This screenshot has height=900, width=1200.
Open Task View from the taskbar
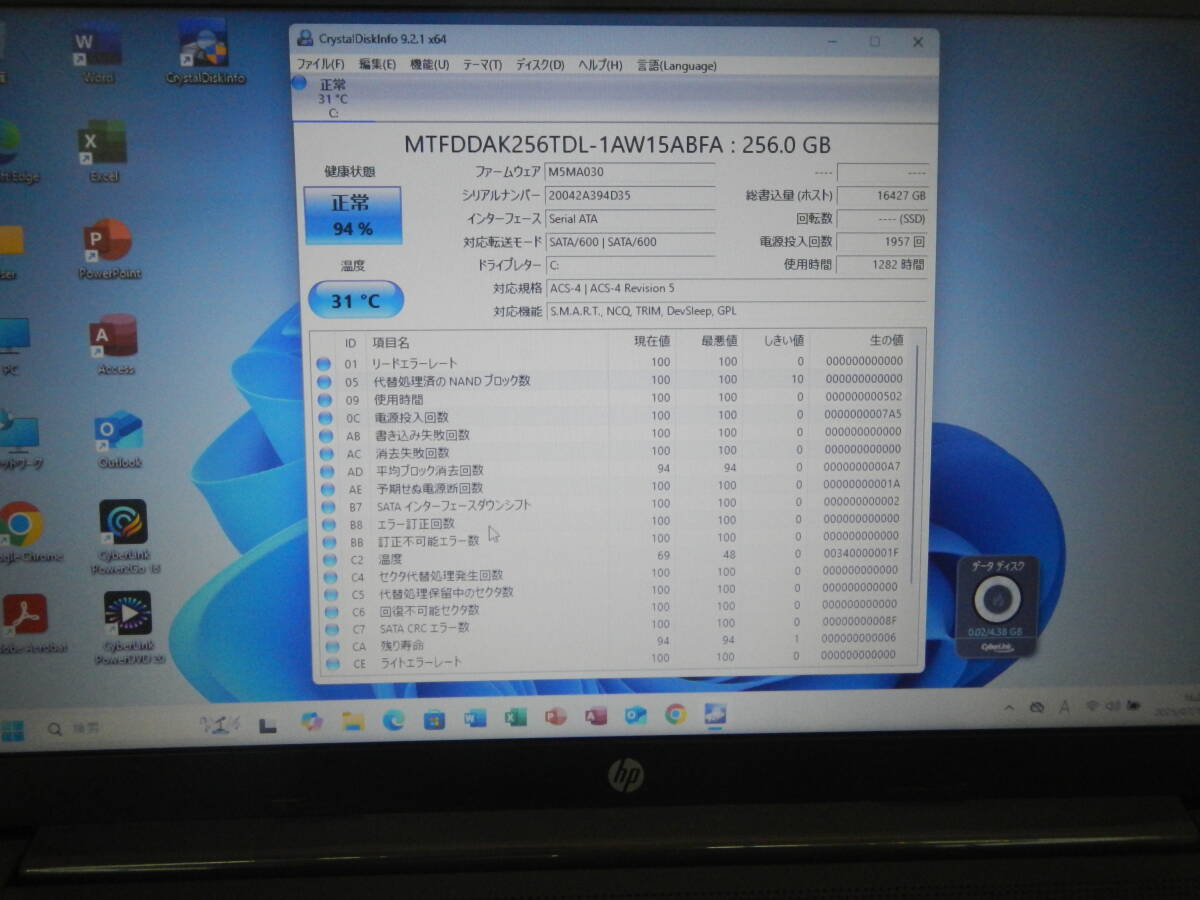click(266, 725)
